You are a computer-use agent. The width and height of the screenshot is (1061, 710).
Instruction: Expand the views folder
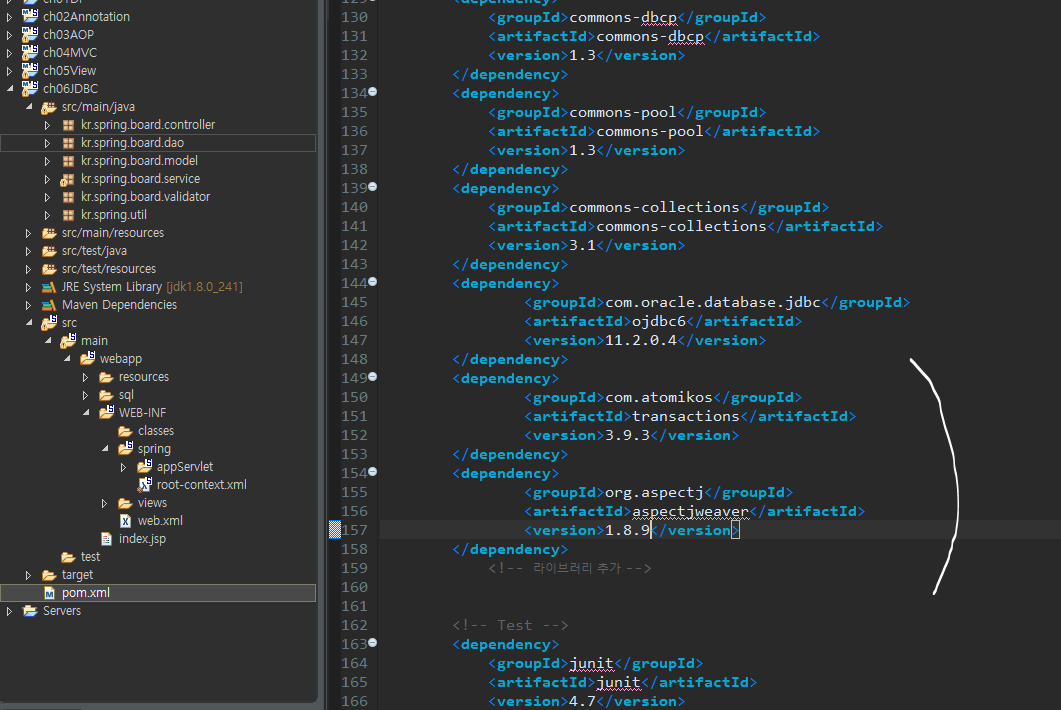(104, 503)
